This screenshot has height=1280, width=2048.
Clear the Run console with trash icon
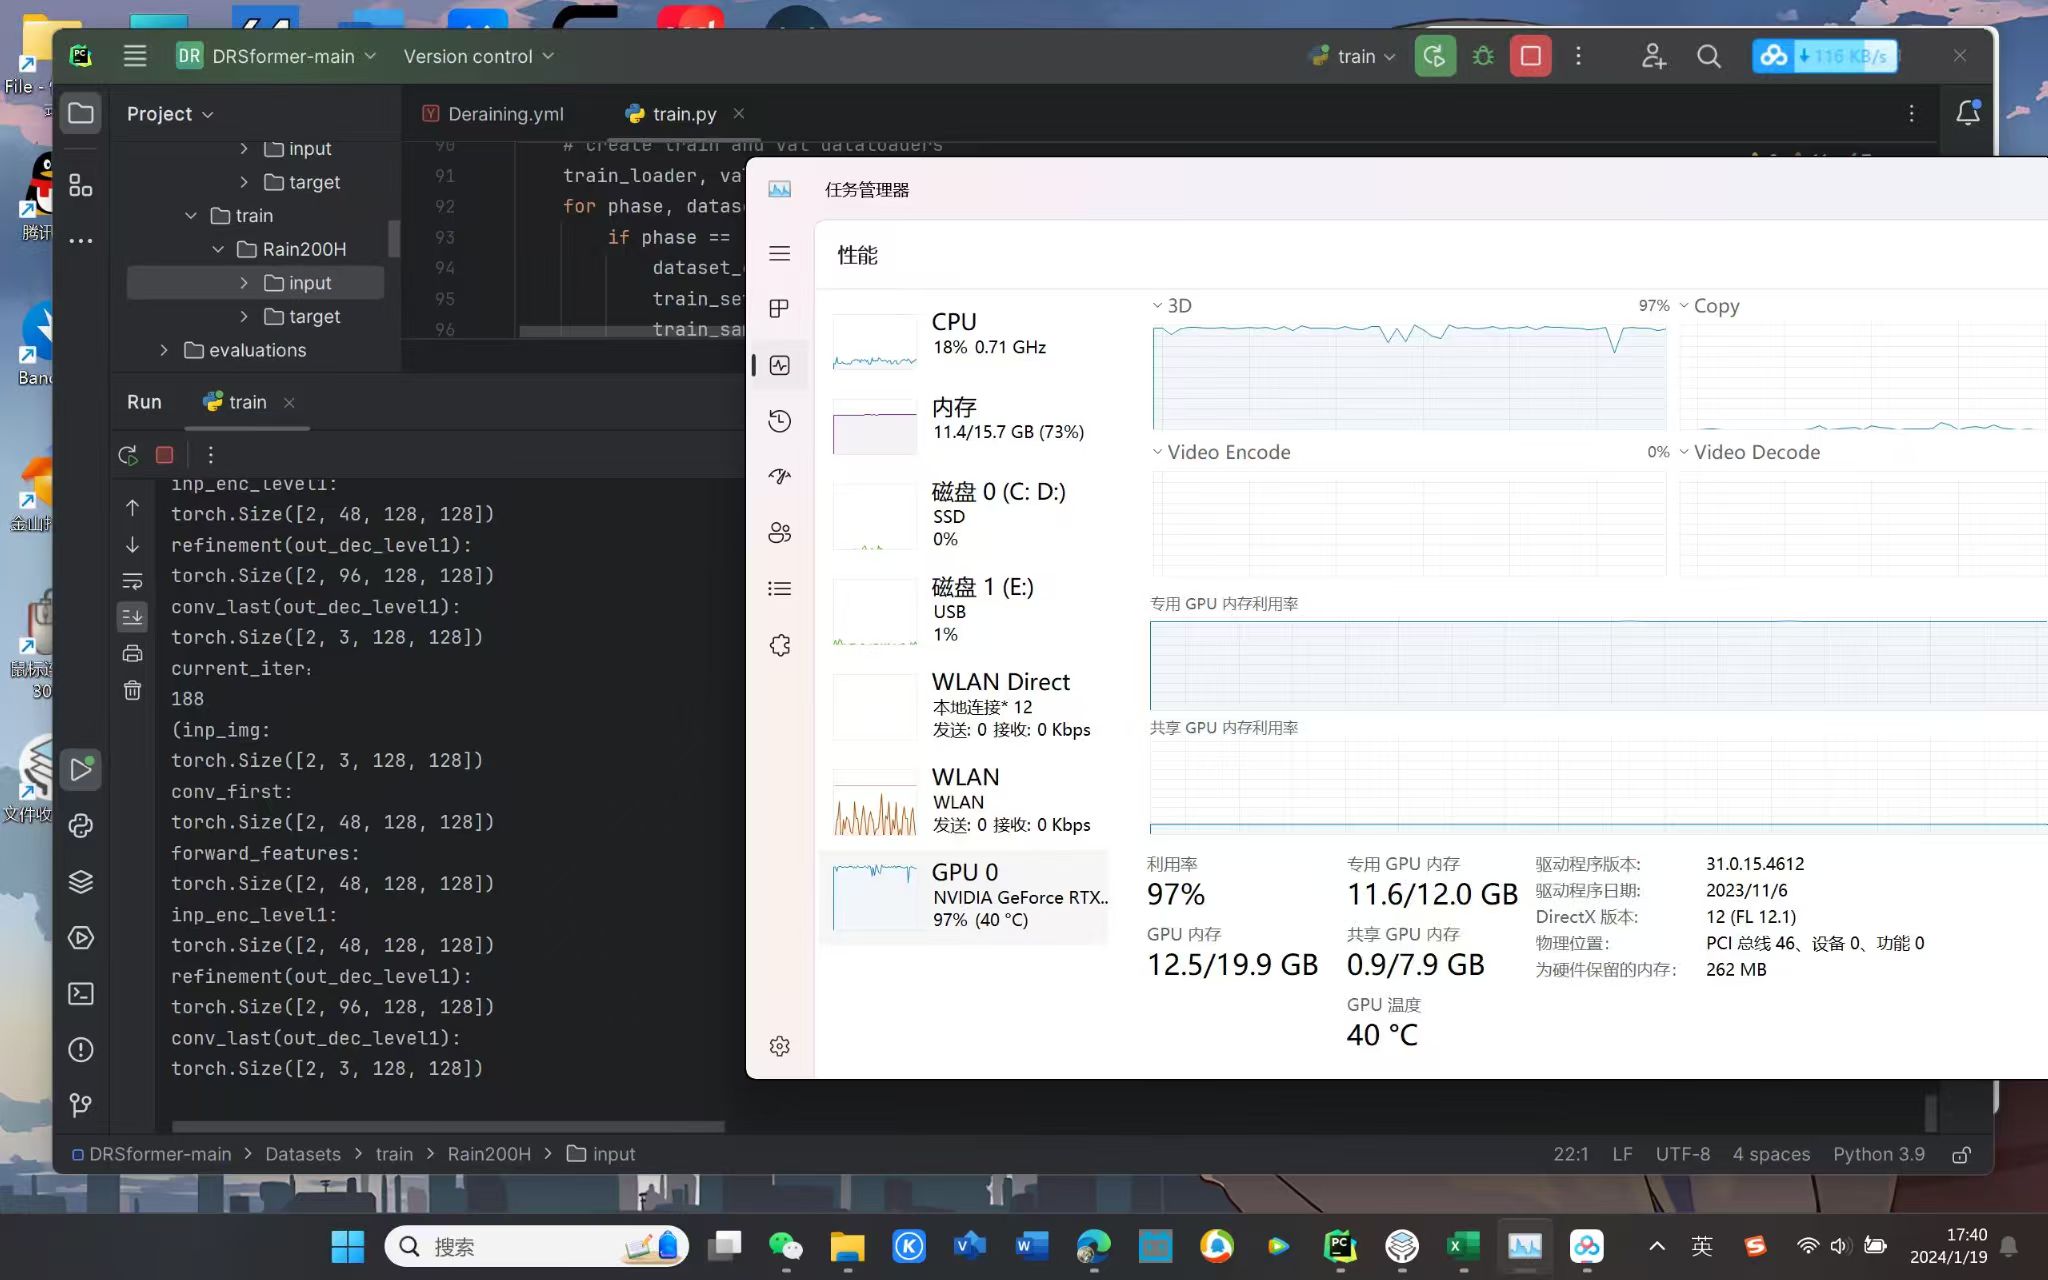click(132, 690)
